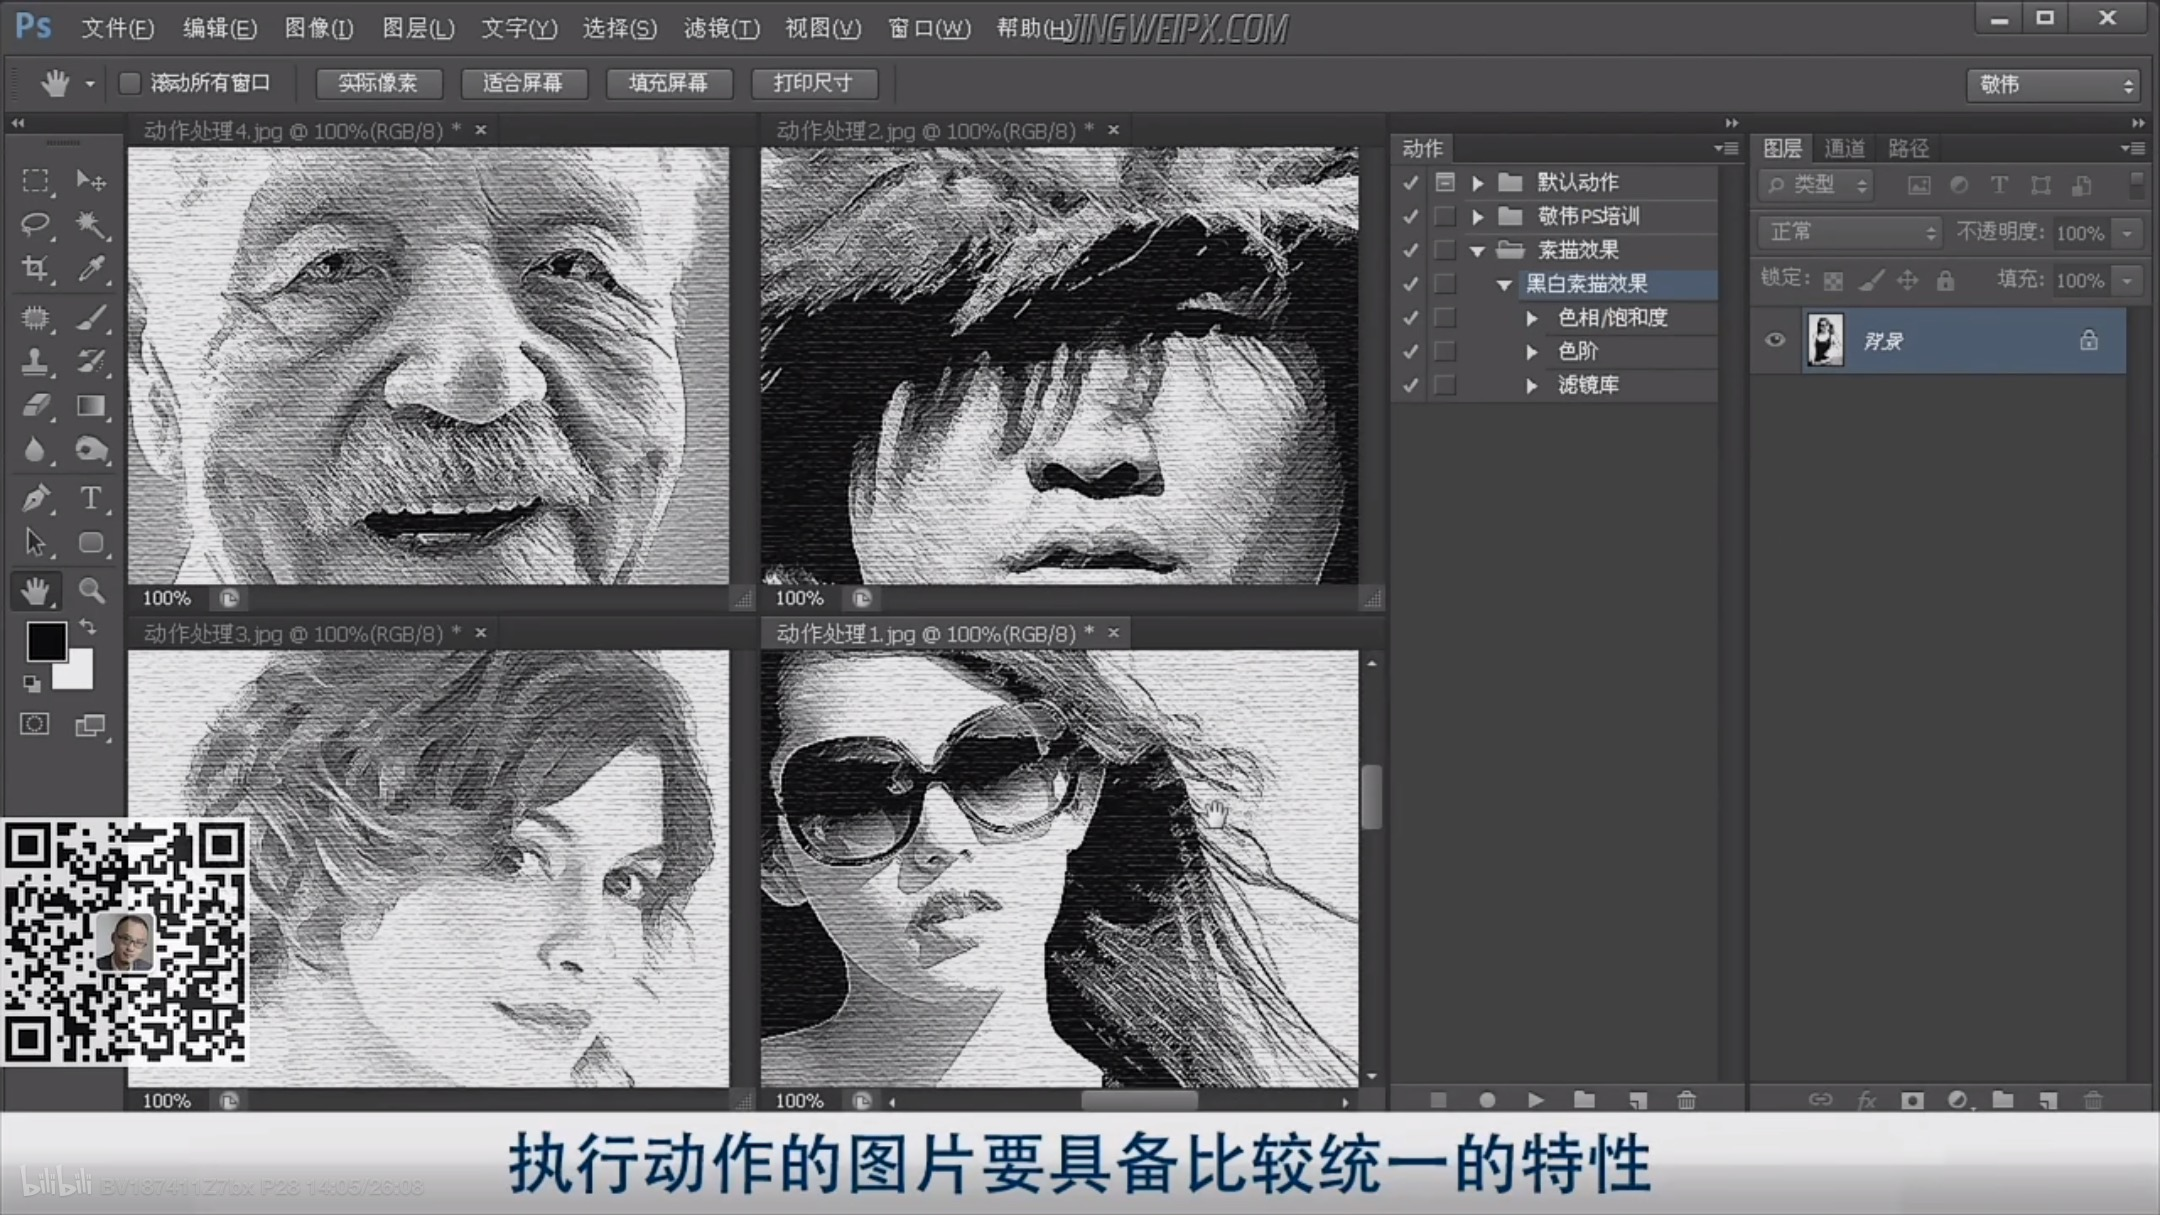Click the 实际像素 button
The width and height of the screenshot is (2160, 1216).
[378, 83]
